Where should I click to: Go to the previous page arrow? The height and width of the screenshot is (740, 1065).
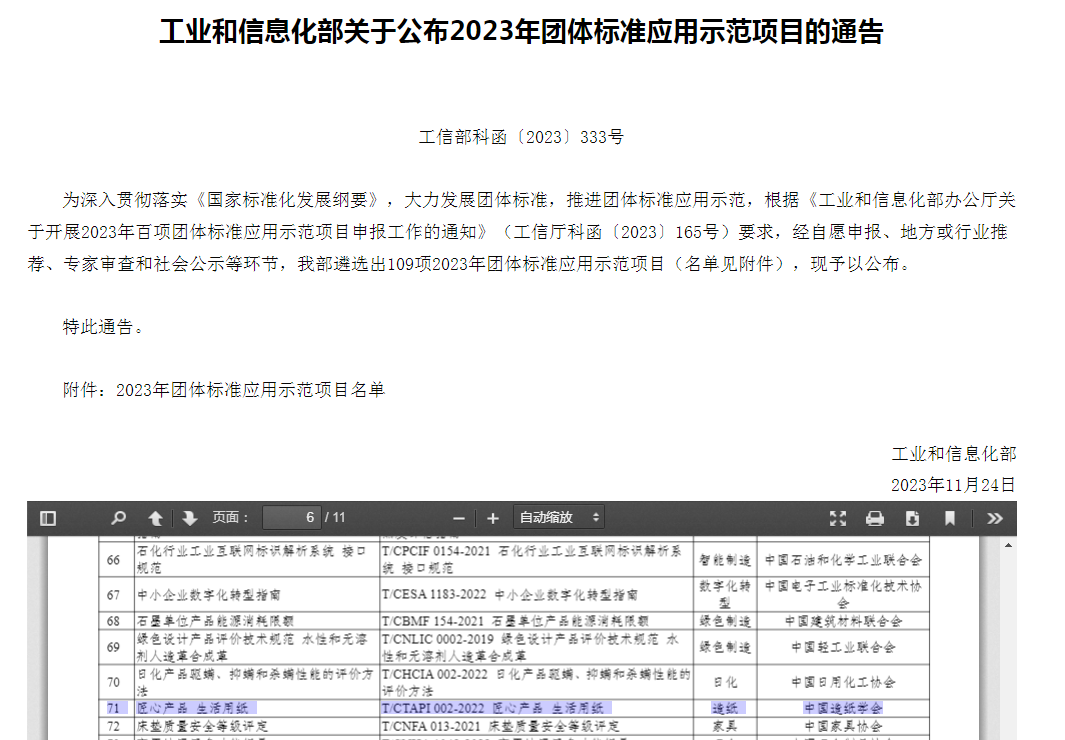click(x=155, y=518)
